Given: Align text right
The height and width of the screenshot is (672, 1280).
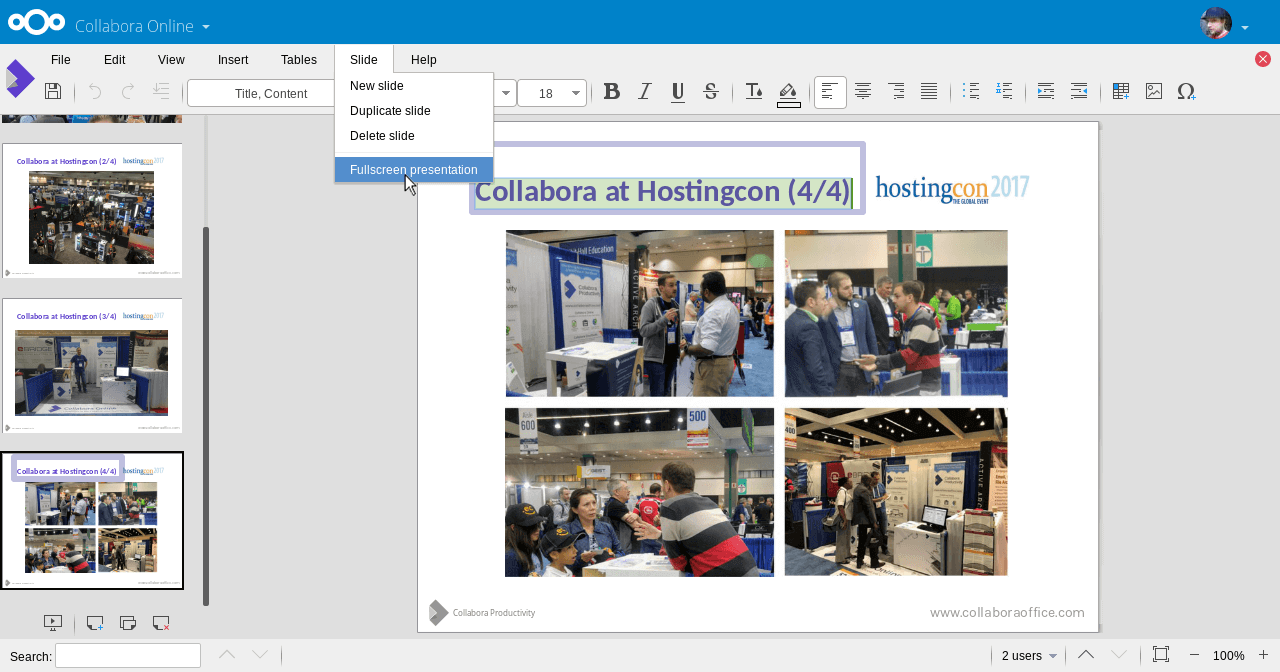Looking at the screenshot, I should (896, 92).
